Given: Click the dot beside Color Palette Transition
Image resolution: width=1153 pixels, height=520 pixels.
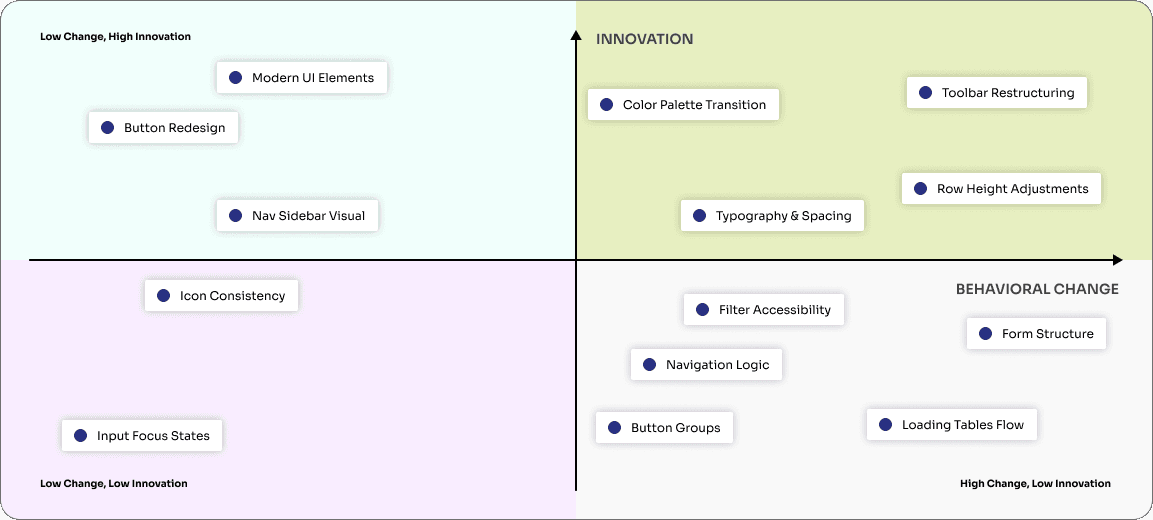Looking at the screenshot, I should click(x=606, y=104).
